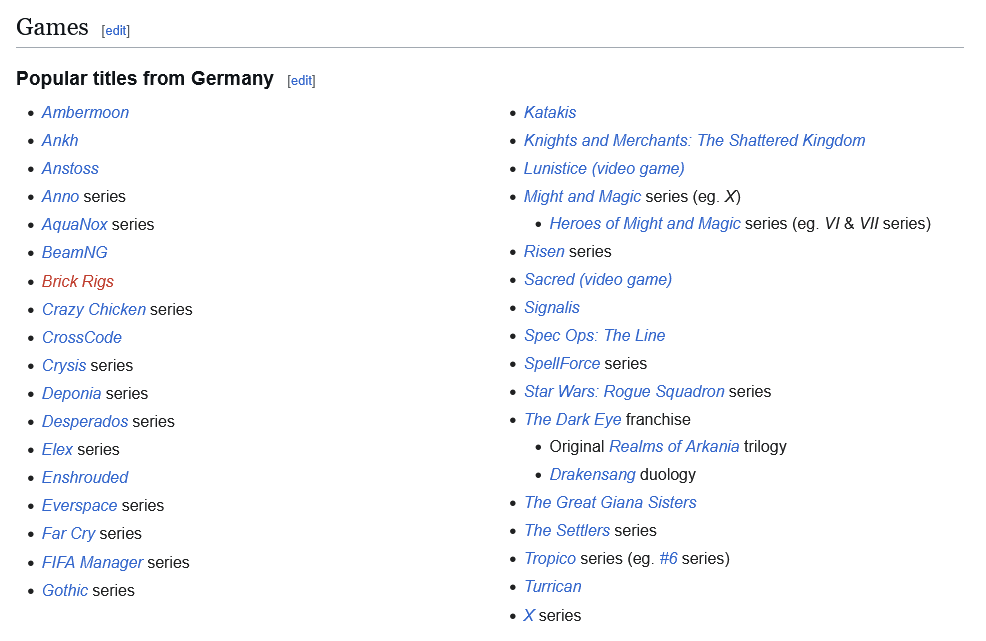Screen dimensions: 986x641
Task: Open the Anno series link
Action: pyautogui.click(x=60, y=196)
